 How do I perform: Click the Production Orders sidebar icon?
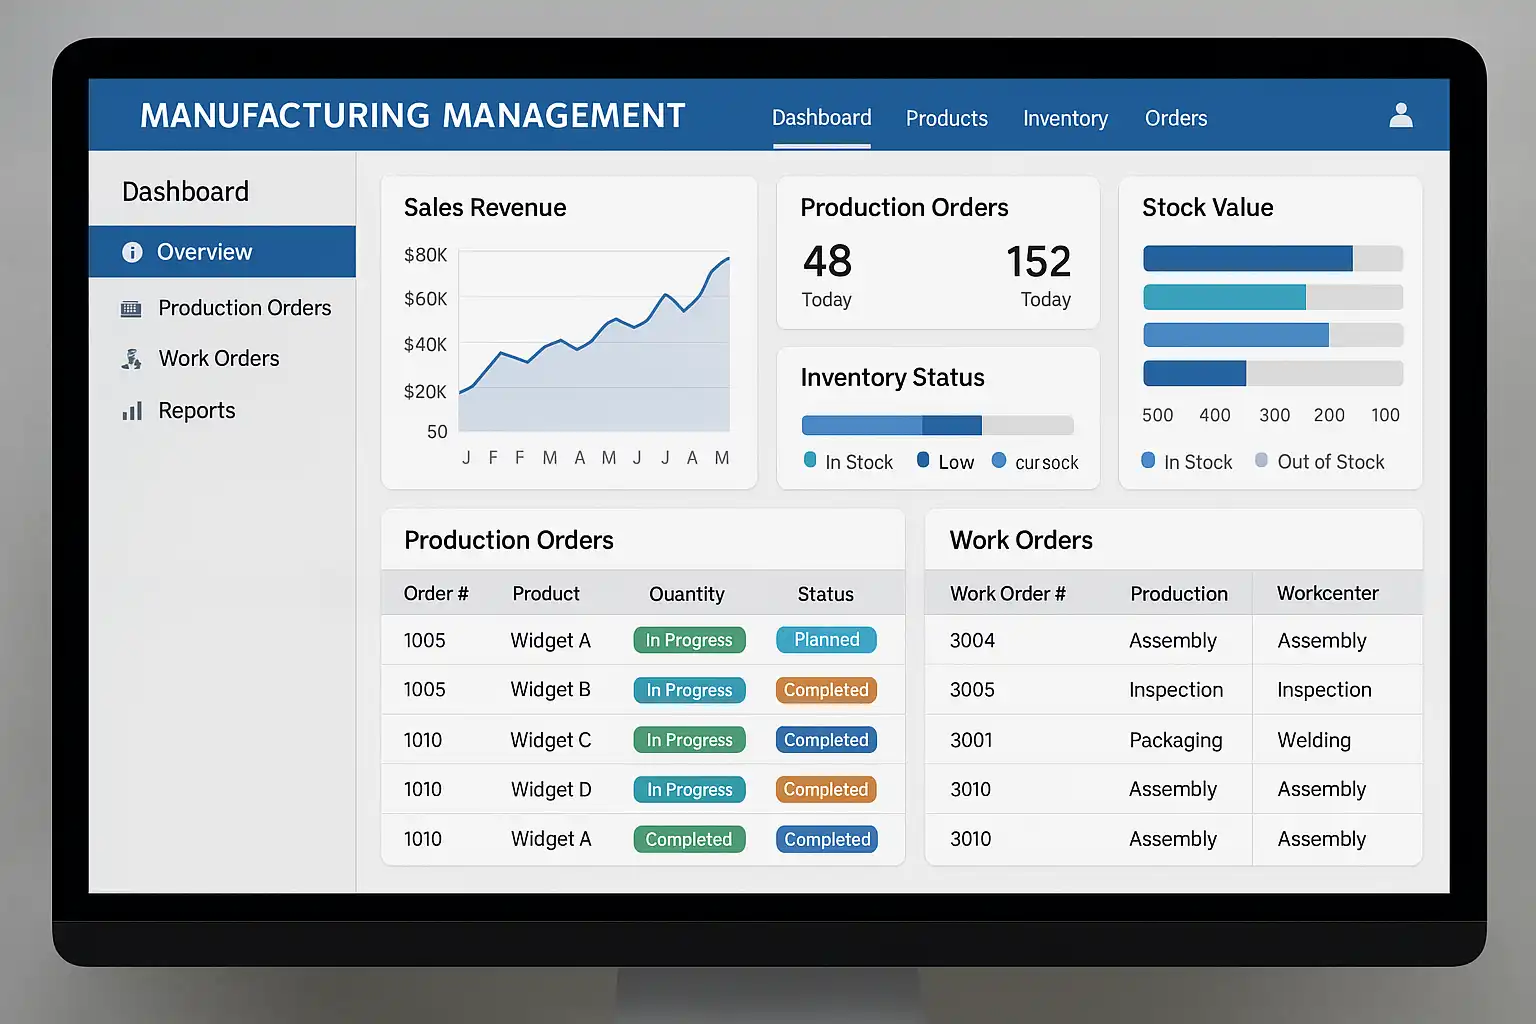point(131,308)
